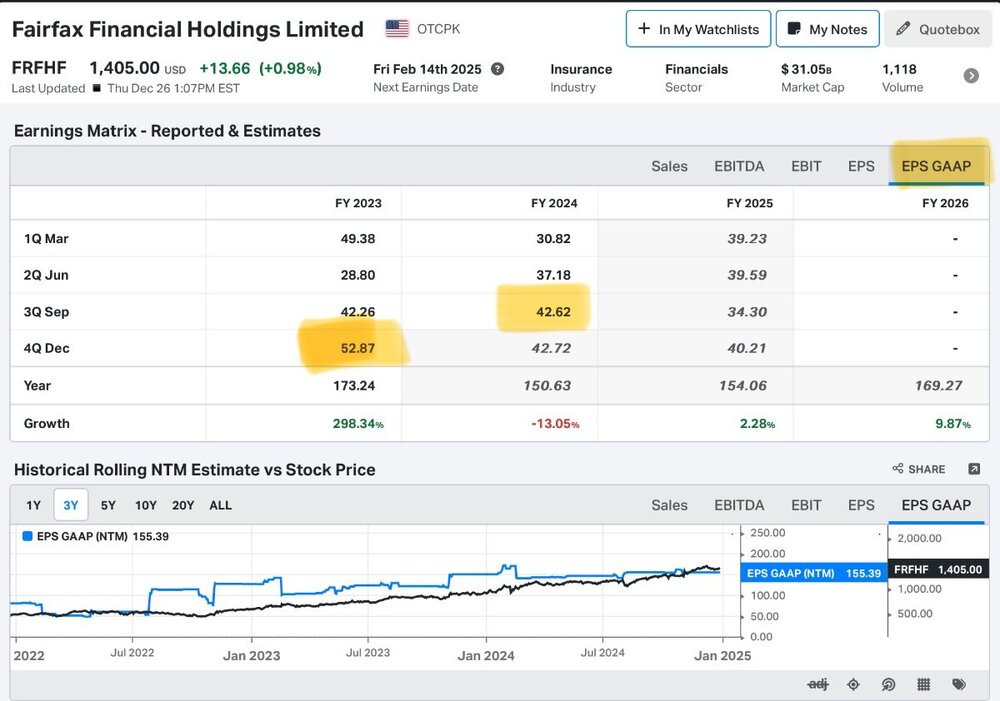Open the chart in expanded view
The width and height of the screenshot is (1000, 701).
coord(974,469)
